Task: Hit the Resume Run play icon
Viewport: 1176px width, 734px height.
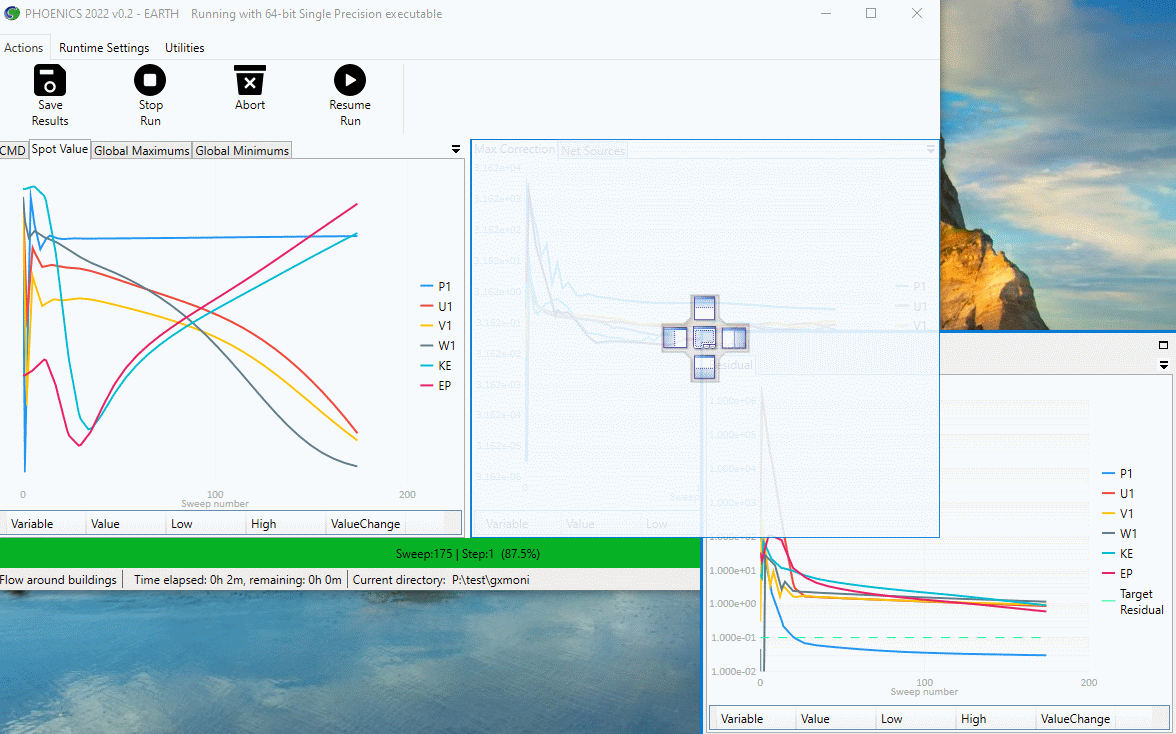Action: click(350, 80)
